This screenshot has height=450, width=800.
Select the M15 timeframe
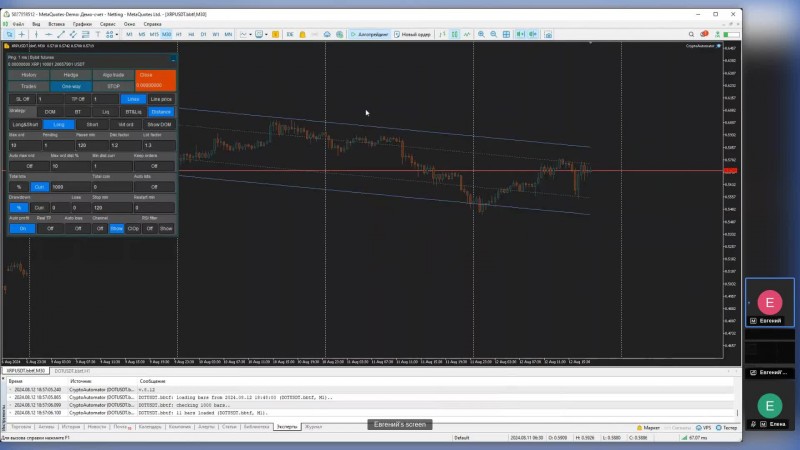click(x=154, y=34)
